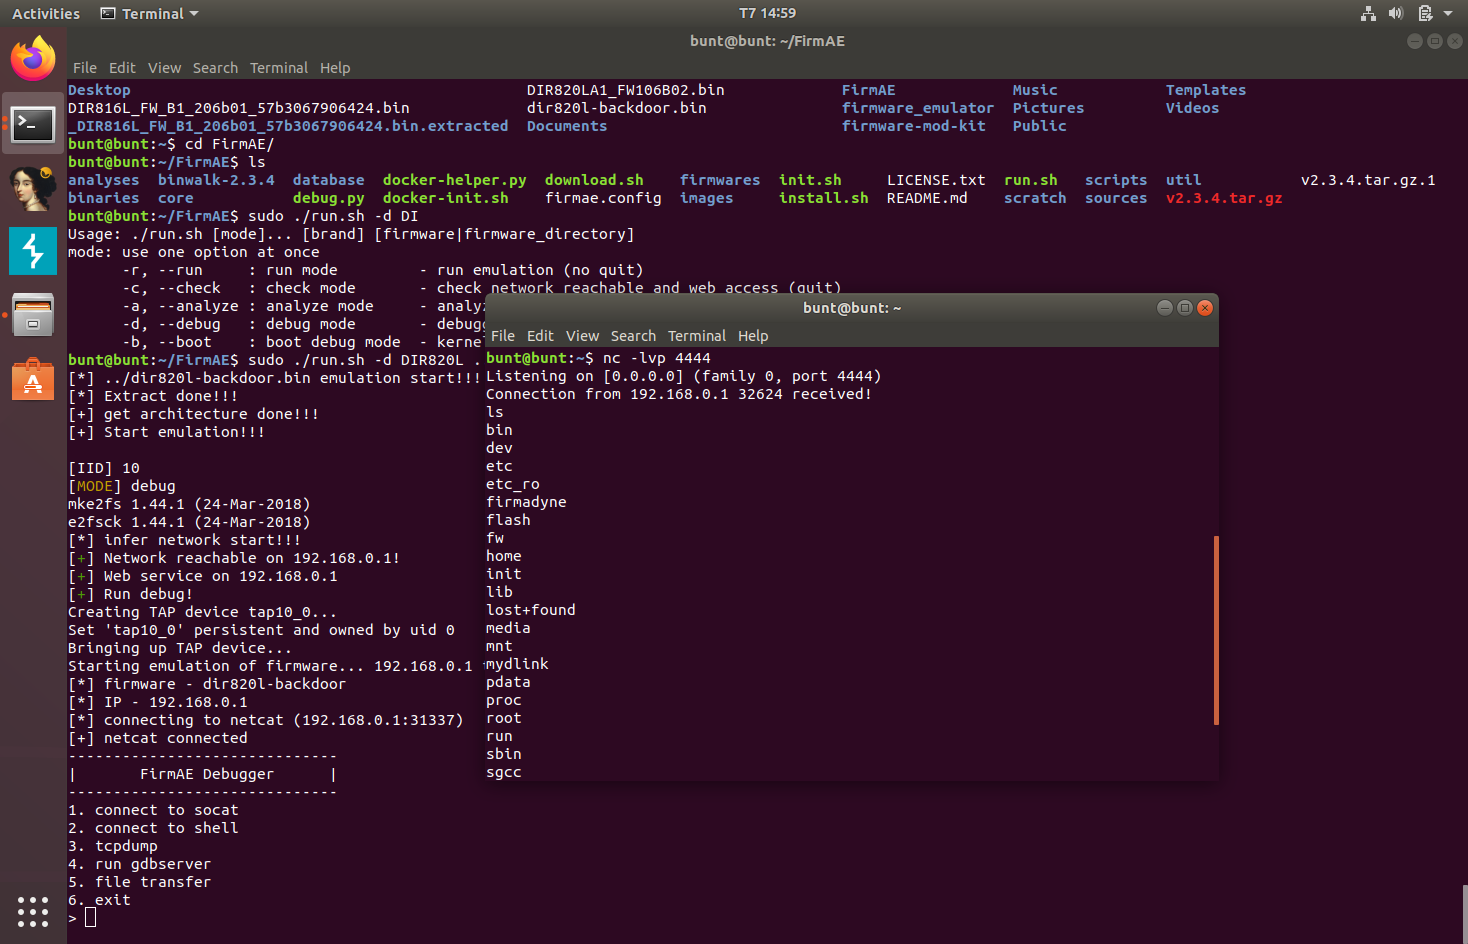Click title bar text 'bunt@bunt: ~'
This screenshot has height=944, width=1468.
pyautogui.click(x=852, y=308)
